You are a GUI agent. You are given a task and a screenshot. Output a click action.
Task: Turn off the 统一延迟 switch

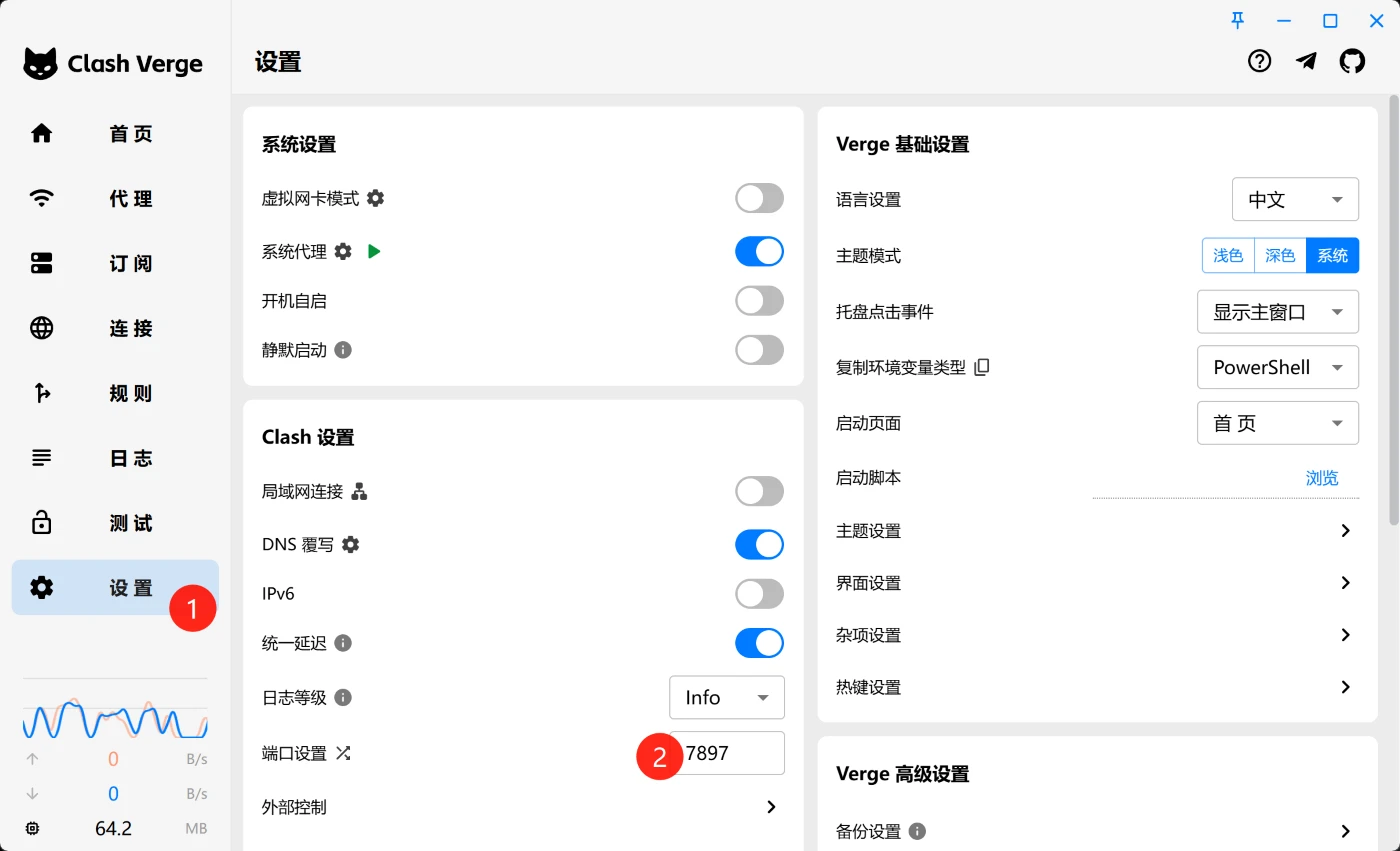[759, 643]
